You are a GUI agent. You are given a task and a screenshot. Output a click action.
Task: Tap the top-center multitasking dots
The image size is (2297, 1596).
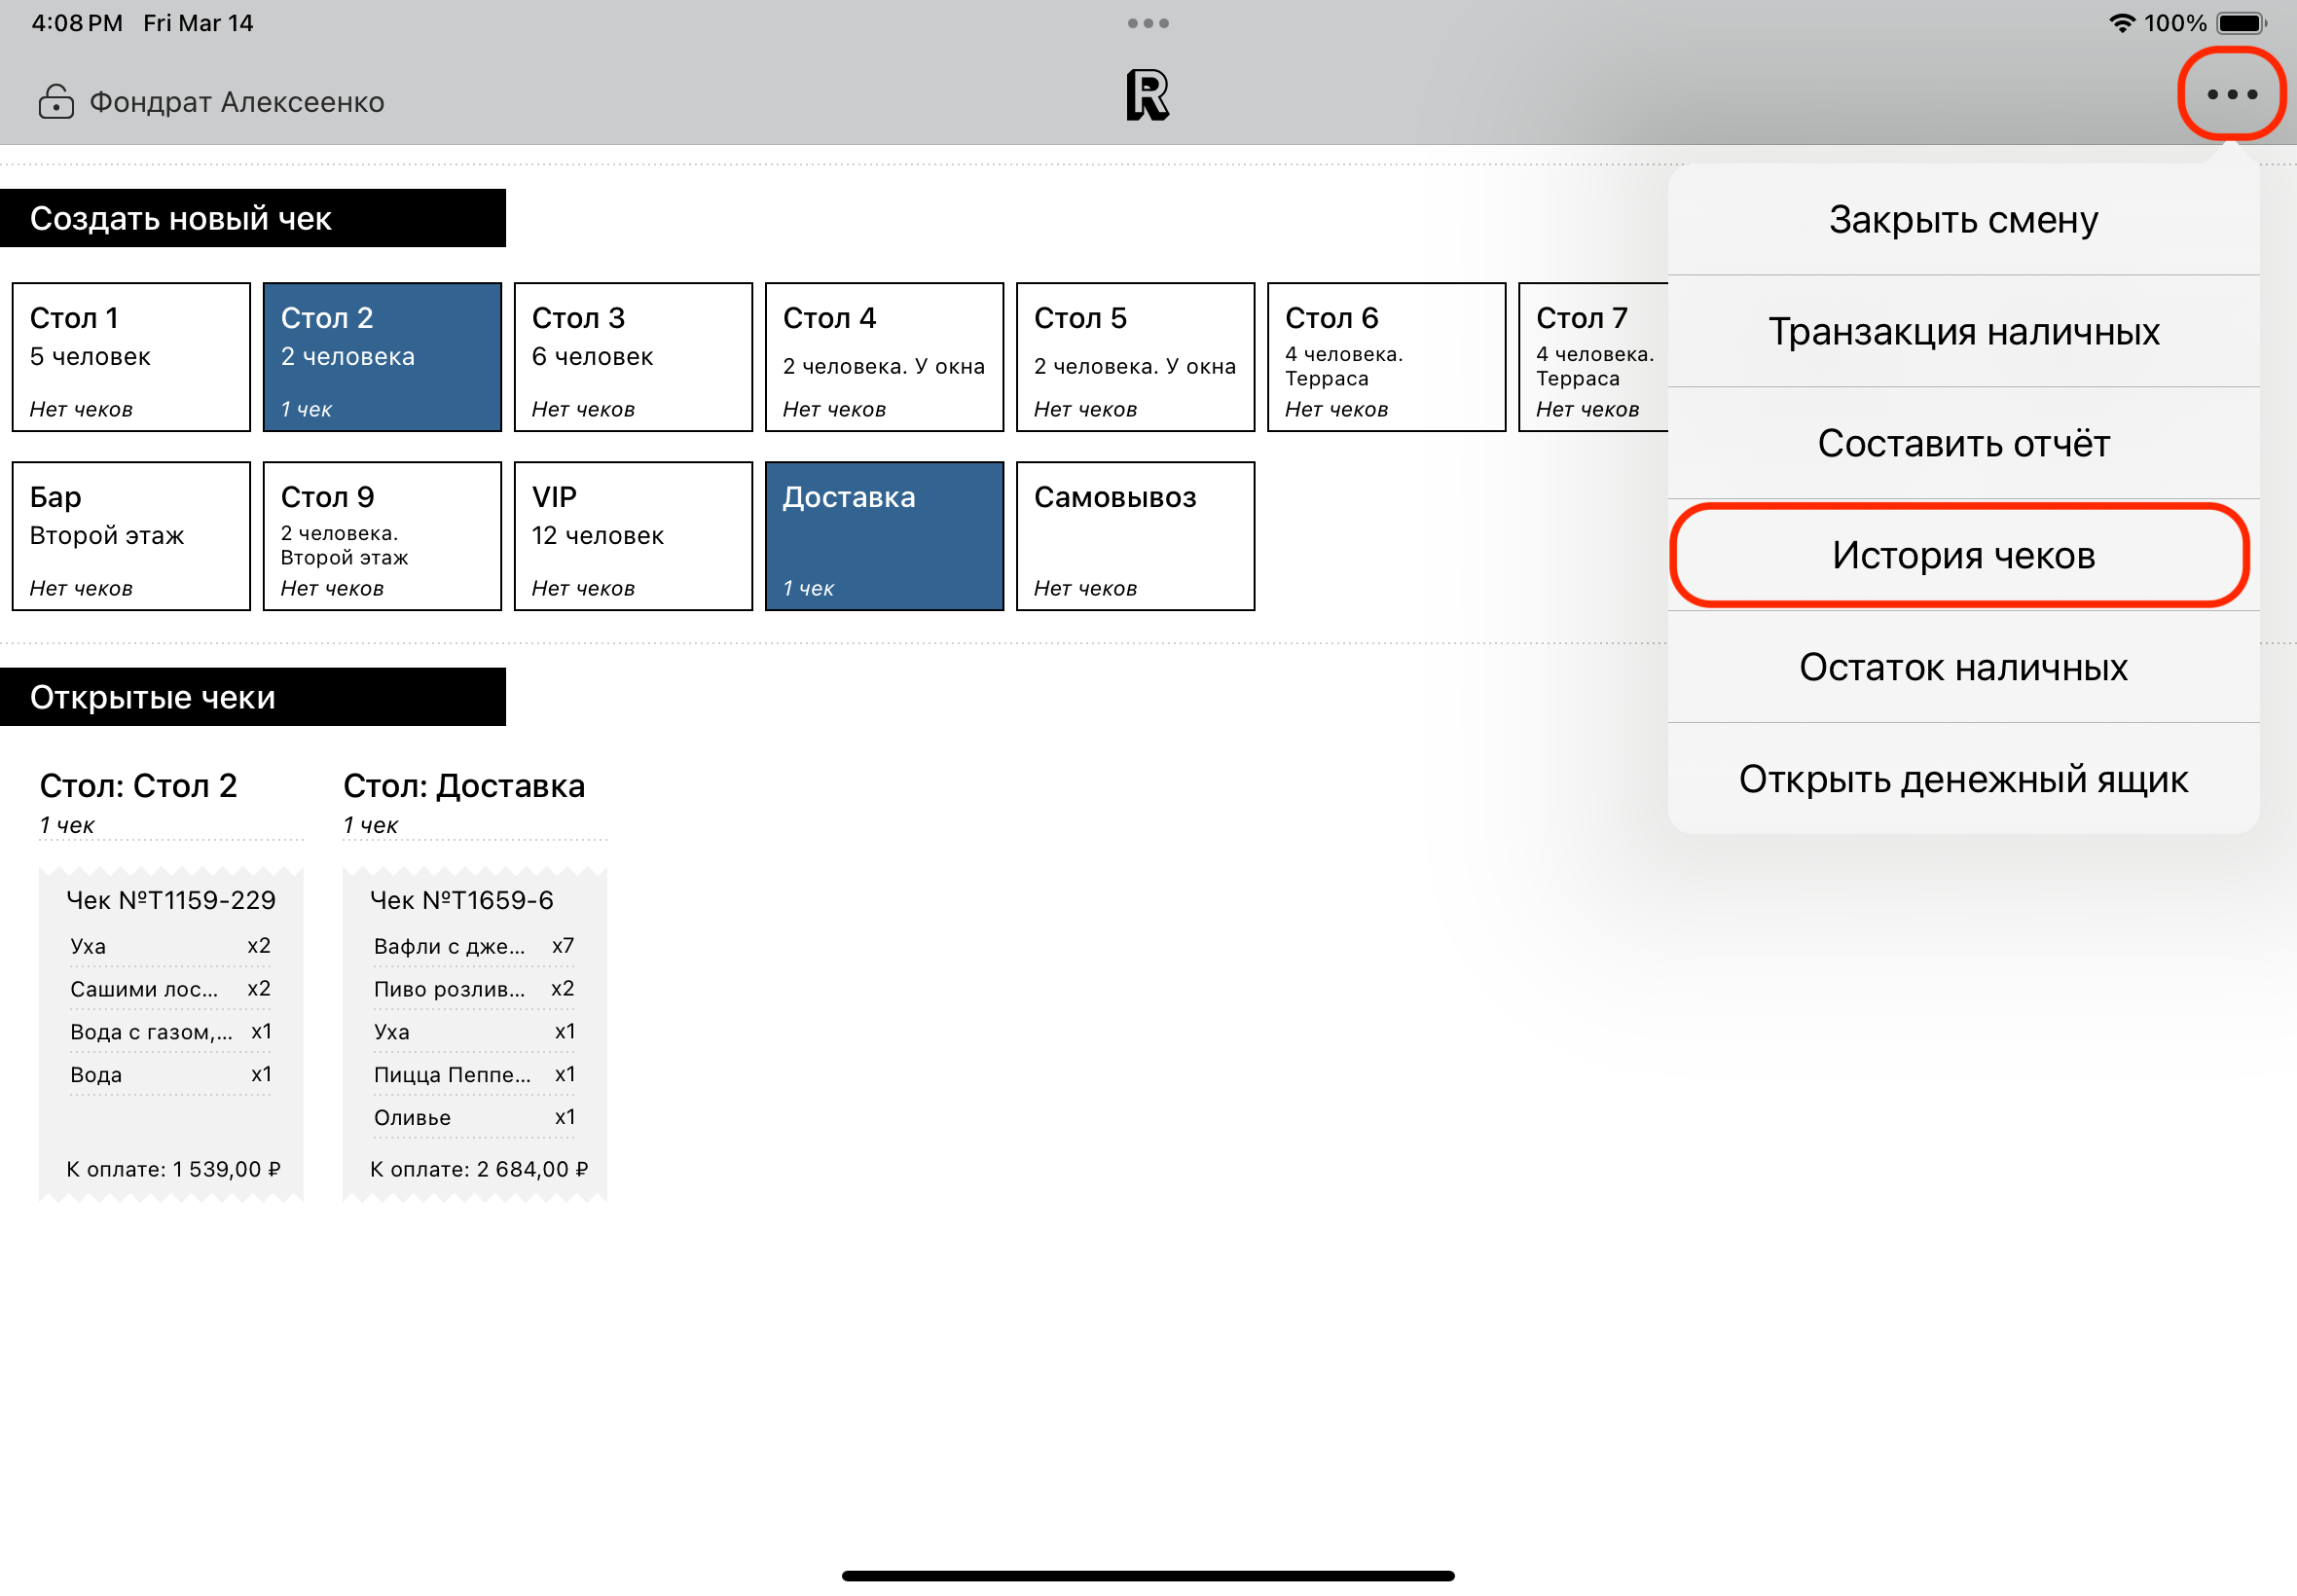[1147, 23]
